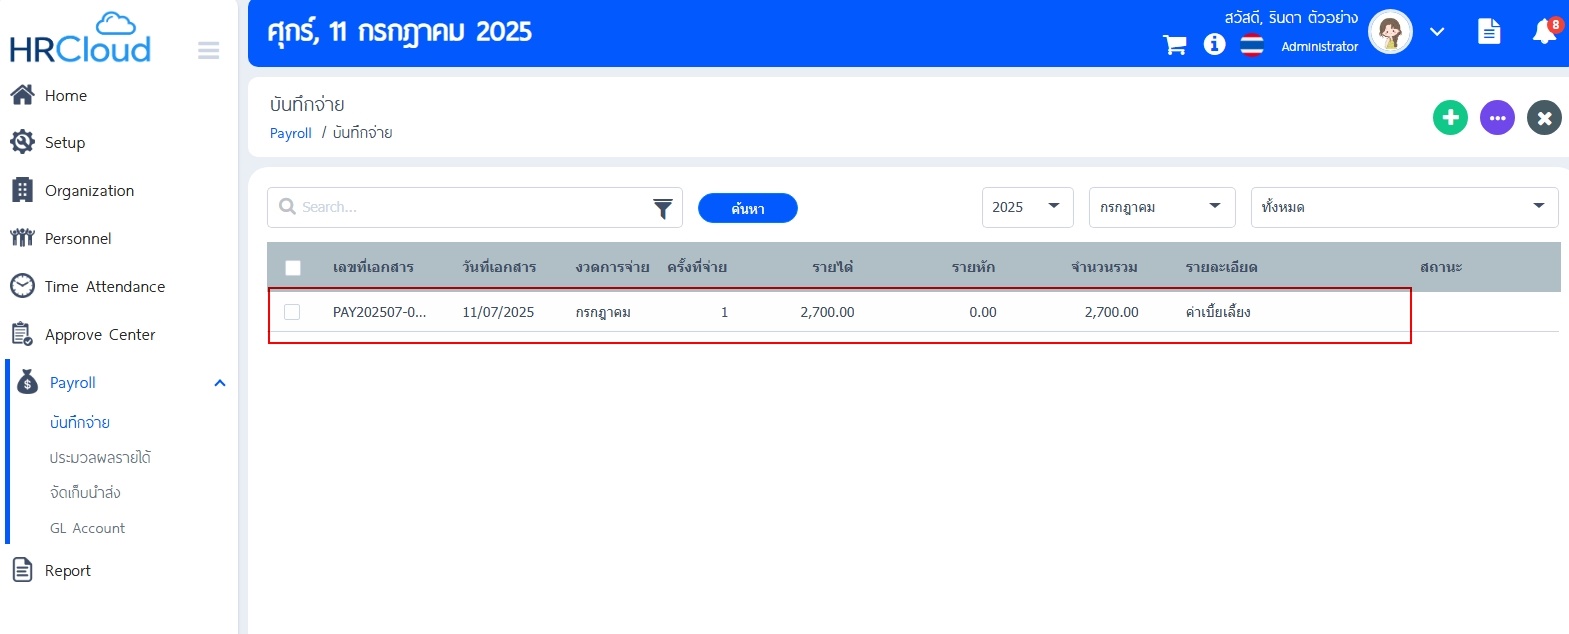1569x634 pixels.
Task: Tick the checkbox for PAY202507 row
Action: [292, 312]
